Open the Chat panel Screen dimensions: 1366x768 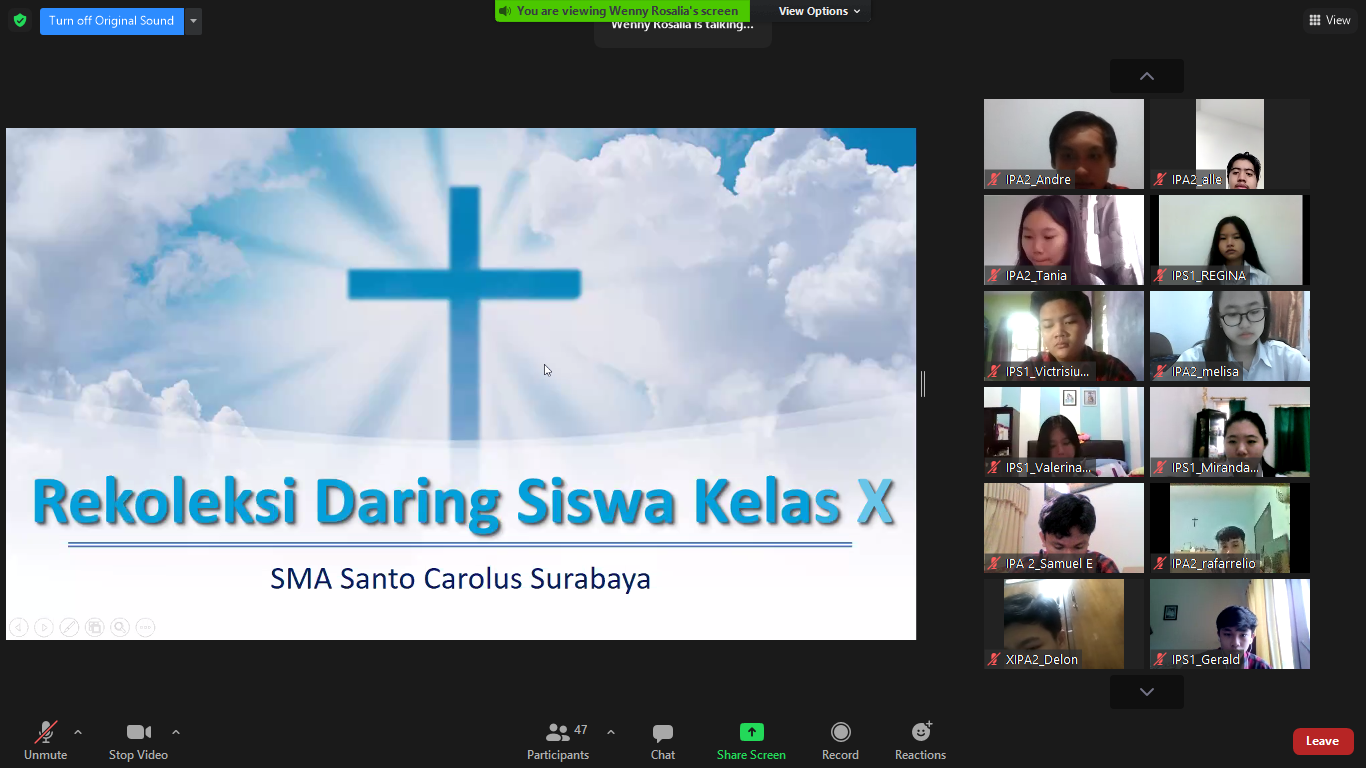(663, 741)
